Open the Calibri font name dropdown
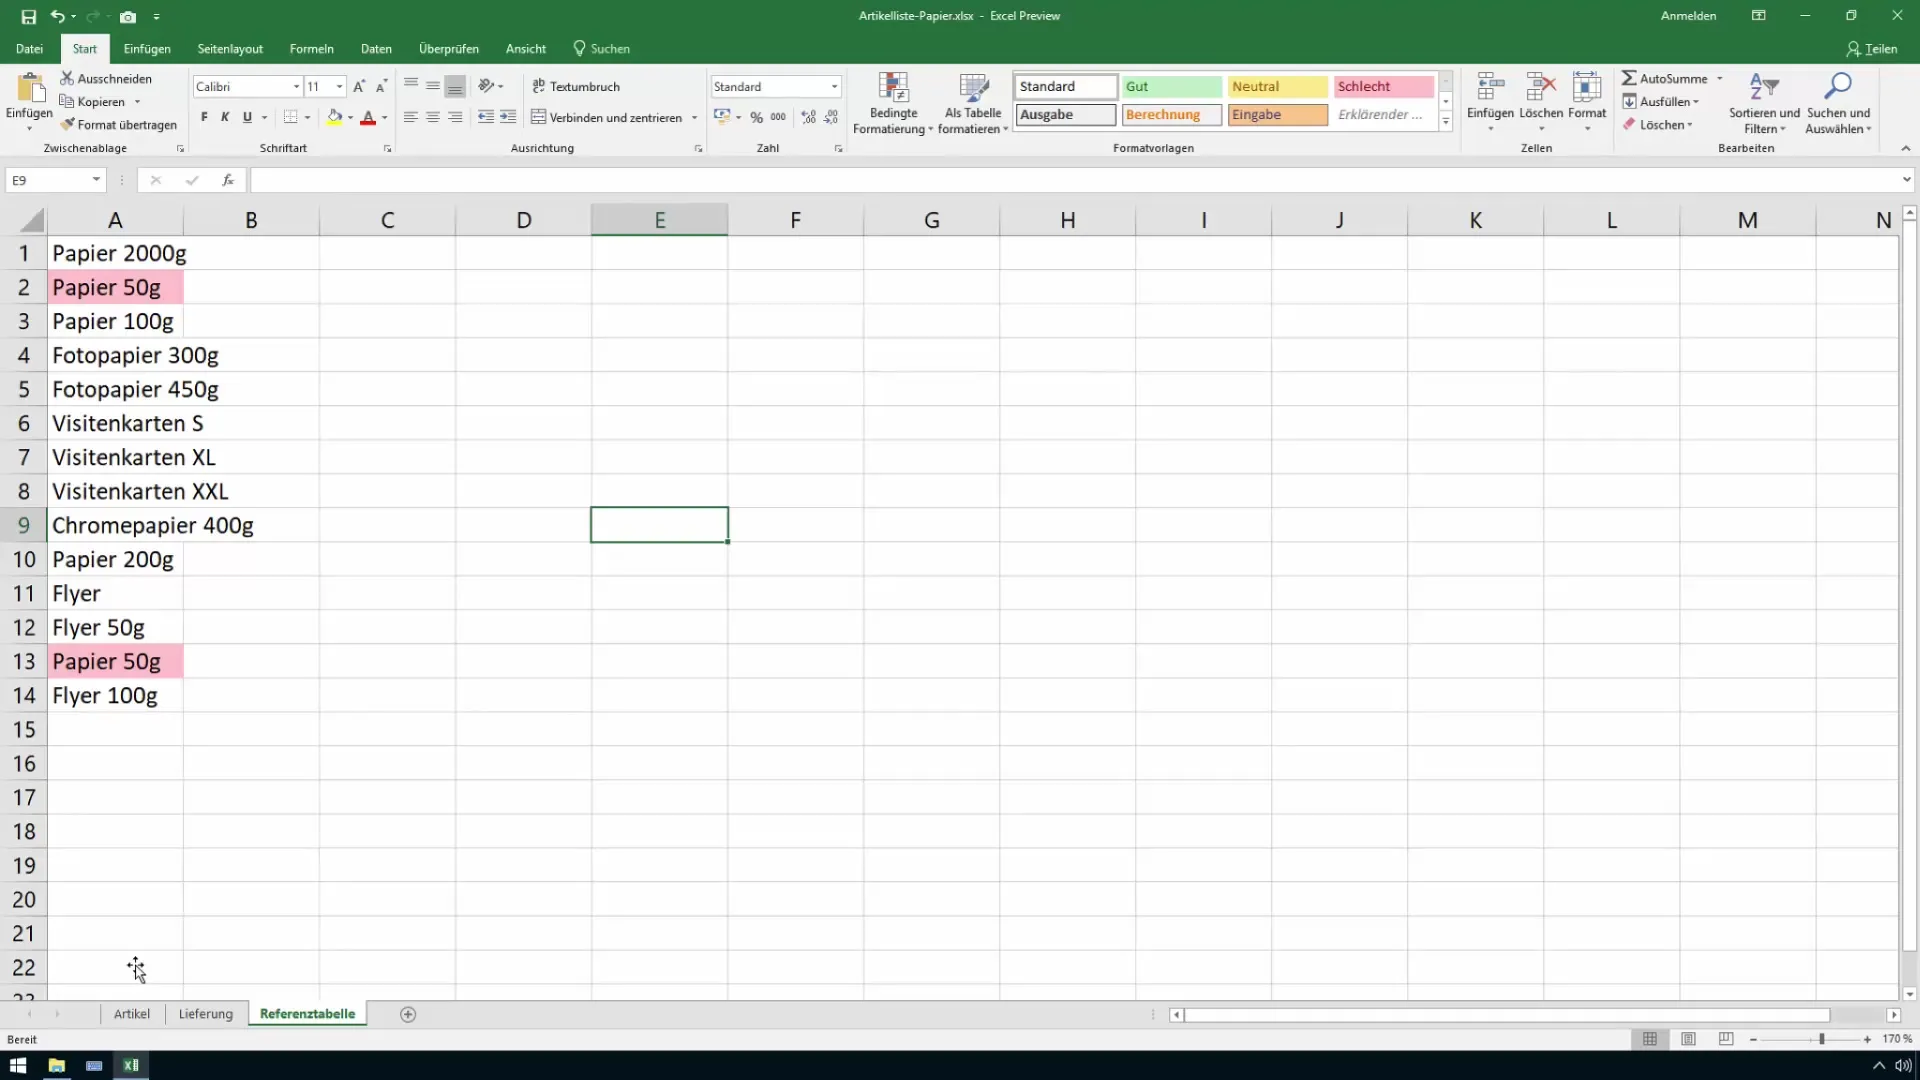Screen dimensions: 1920x1080 click(296, 87)
